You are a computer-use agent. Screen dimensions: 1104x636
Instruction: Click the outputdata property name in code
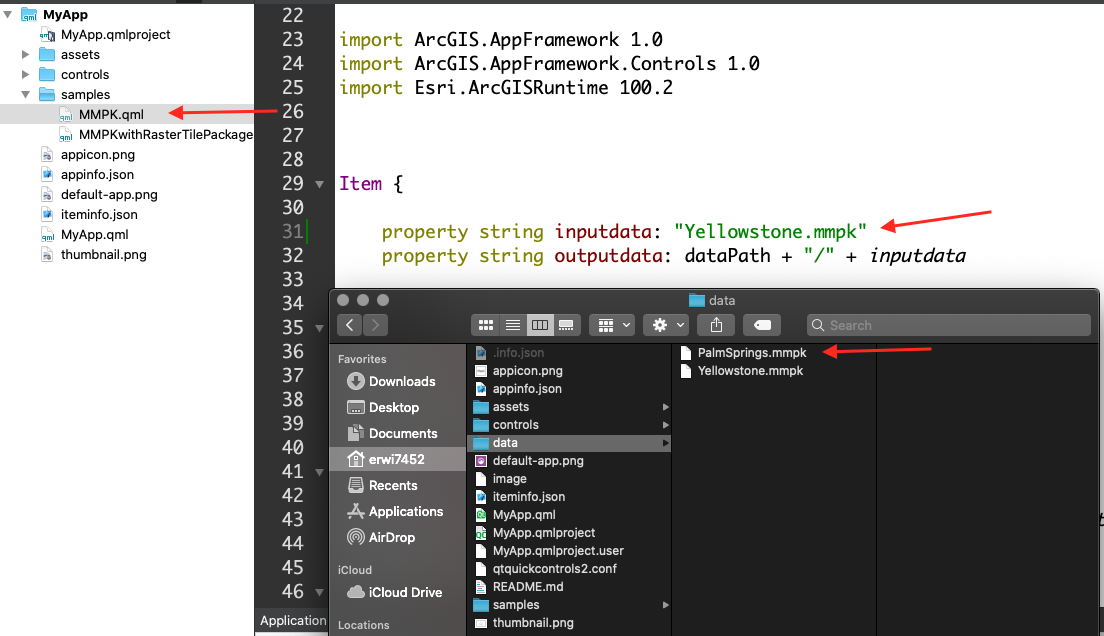(x=608, y=256)
